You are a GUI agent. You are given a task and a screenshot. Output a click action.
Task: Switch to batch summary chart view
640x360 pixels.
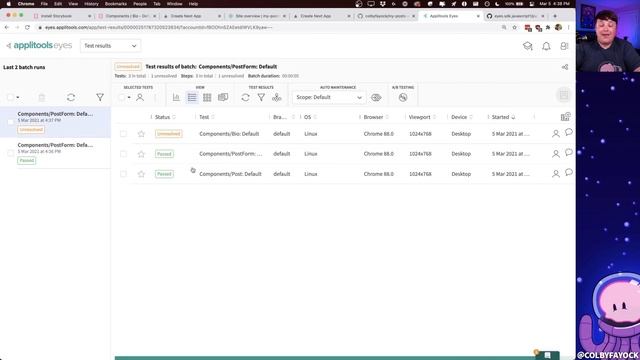coord(176,97)
